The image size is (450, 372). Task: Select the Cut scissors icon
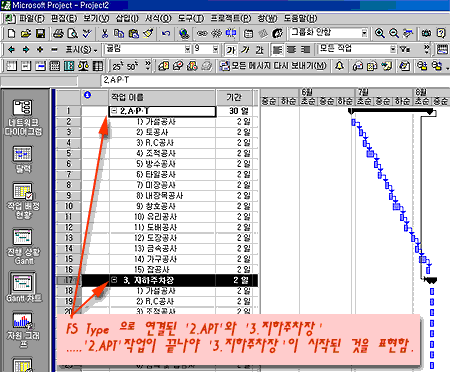click(105, 33)
